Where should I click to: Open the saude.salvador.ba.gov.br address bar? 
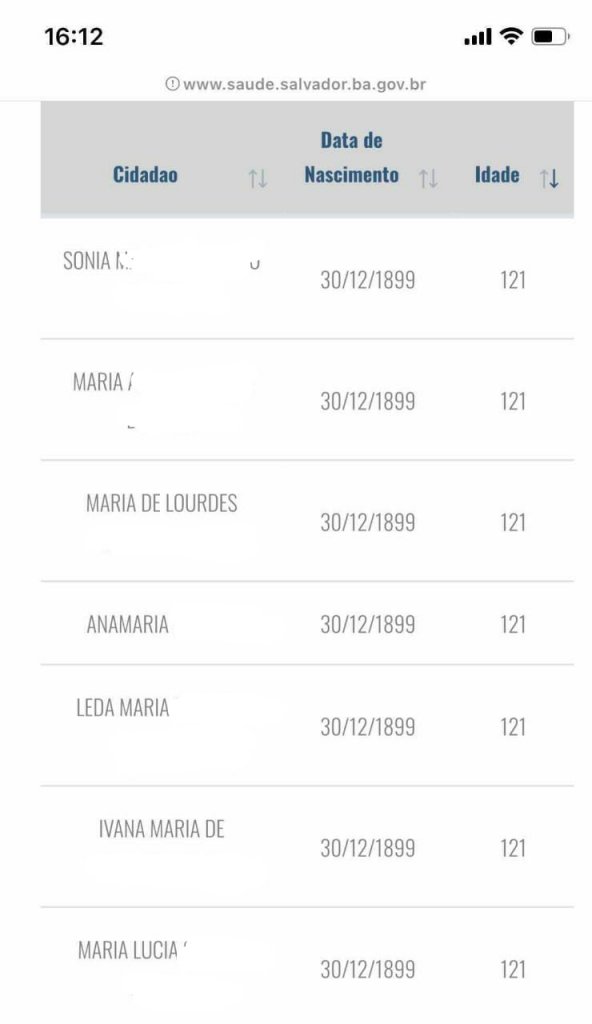pos(296,84)
